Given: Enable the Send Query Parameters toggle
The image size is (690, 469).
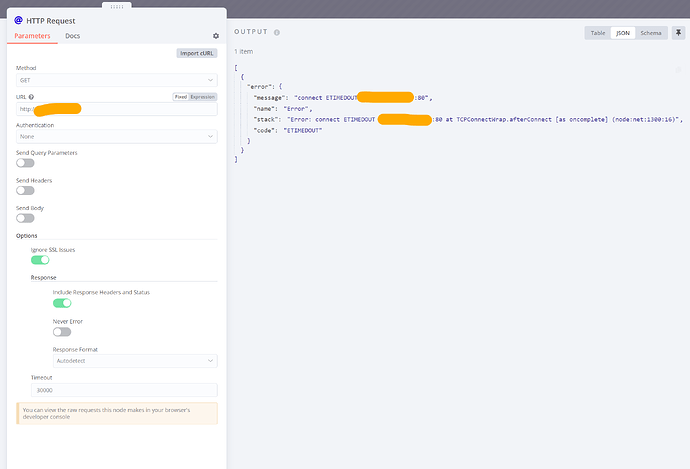Looking at the screenshot, I should 25,163.
